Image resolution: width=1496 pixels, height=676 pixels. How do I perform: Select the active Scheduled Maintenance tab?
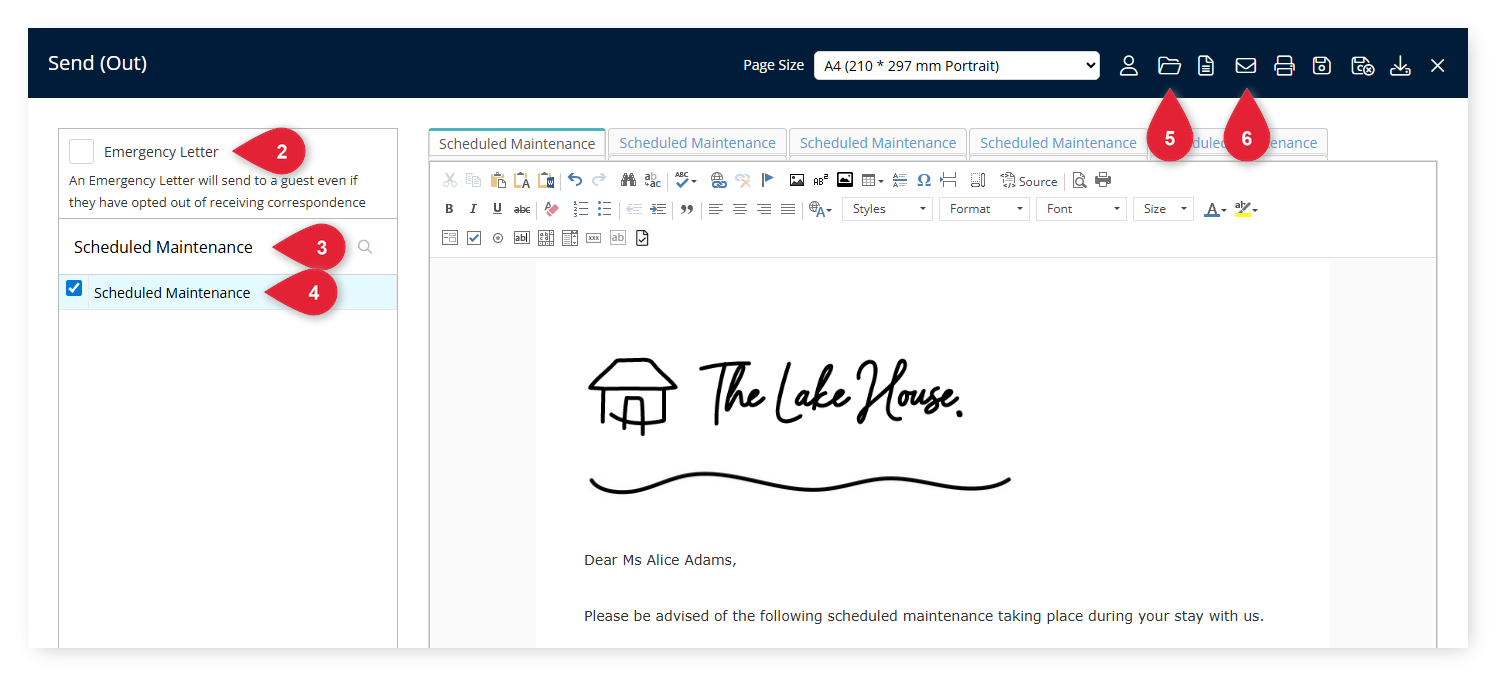point(517,143)
